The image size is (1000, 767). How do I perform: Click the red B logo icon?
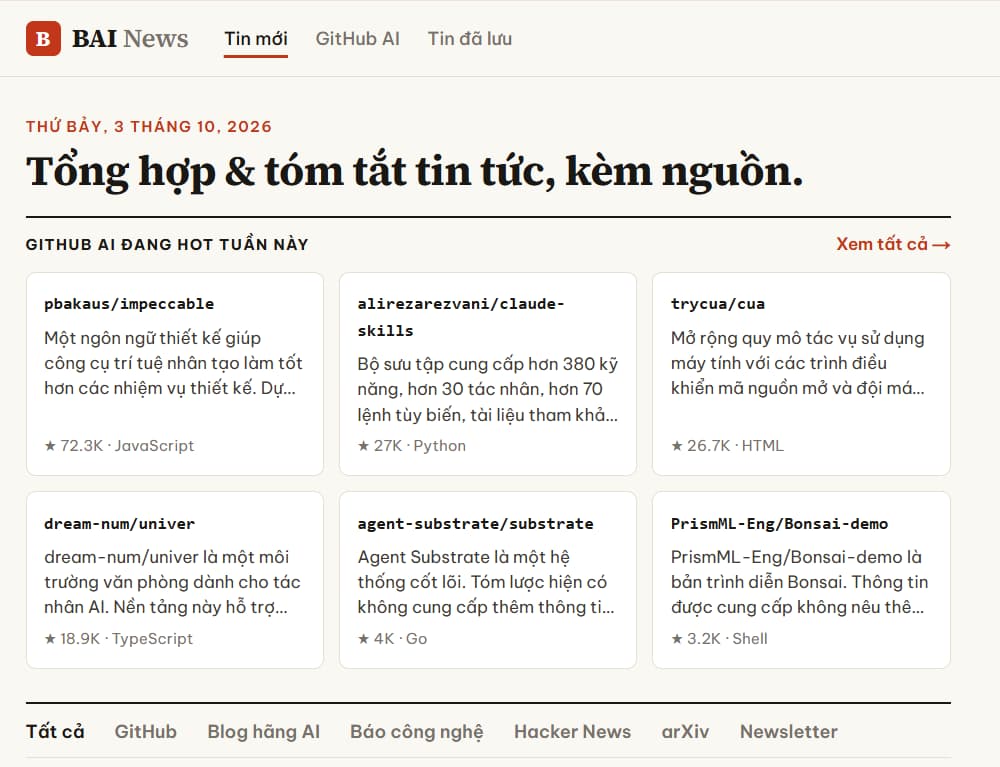[43, 38]
